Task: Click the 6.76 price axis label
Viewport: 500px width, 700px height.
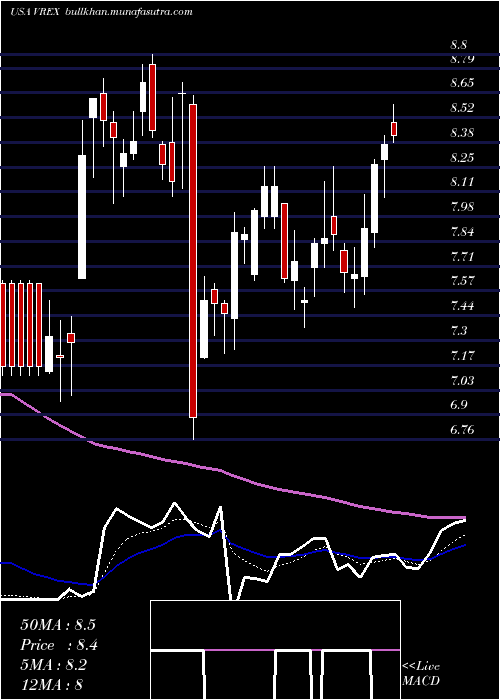Action: tap(462, 430)
